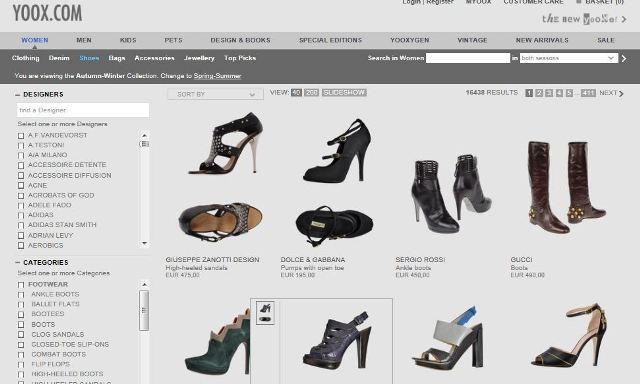The width and height of the screenshot is (640, 384).
Task: Select small shoe thumbnail in hovered product
Action: click(265, 313)
